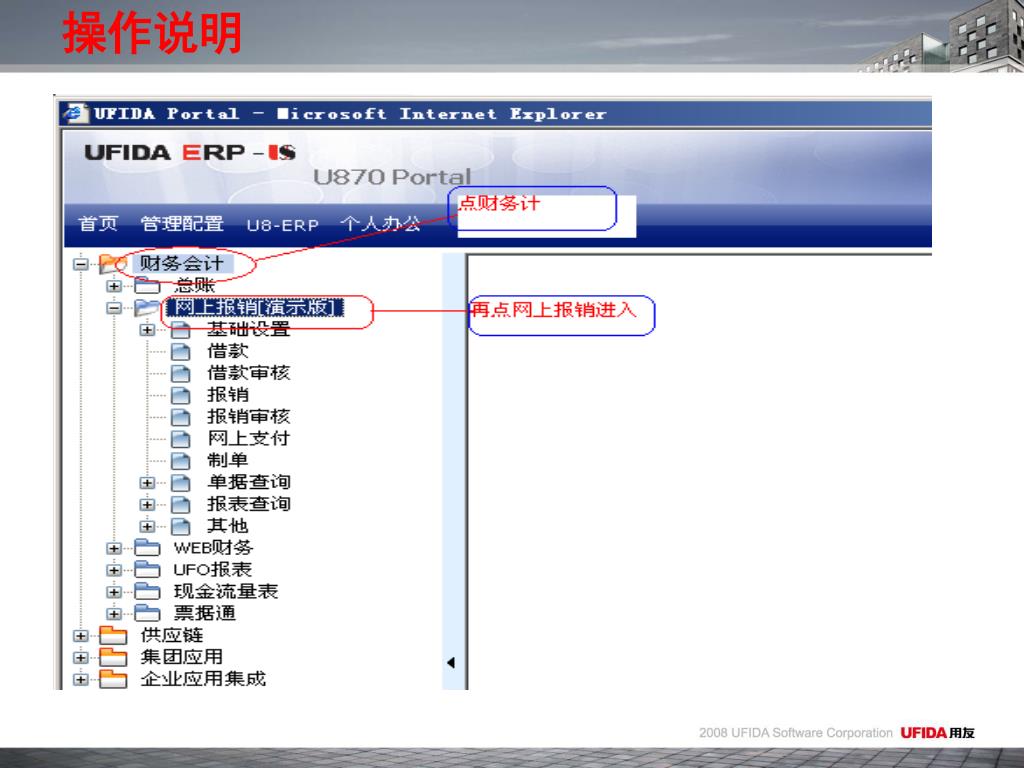Click the 网上报销 open folder icon

click(x=148, y=307)
